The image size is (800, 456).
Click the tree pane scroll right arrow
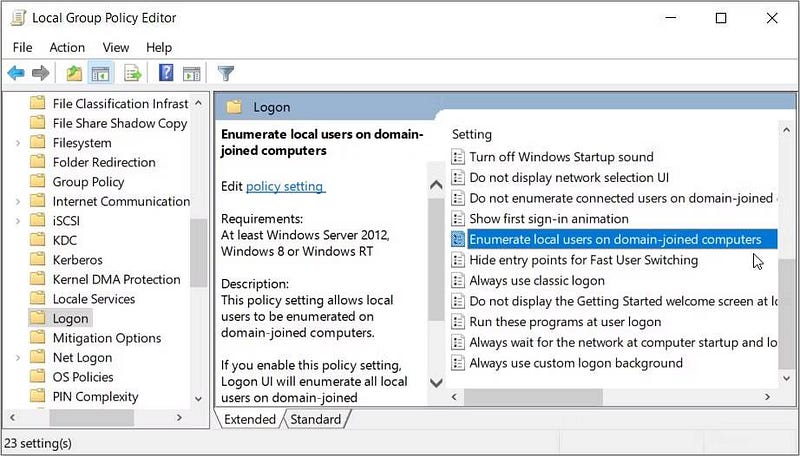(x=179, y=418)
